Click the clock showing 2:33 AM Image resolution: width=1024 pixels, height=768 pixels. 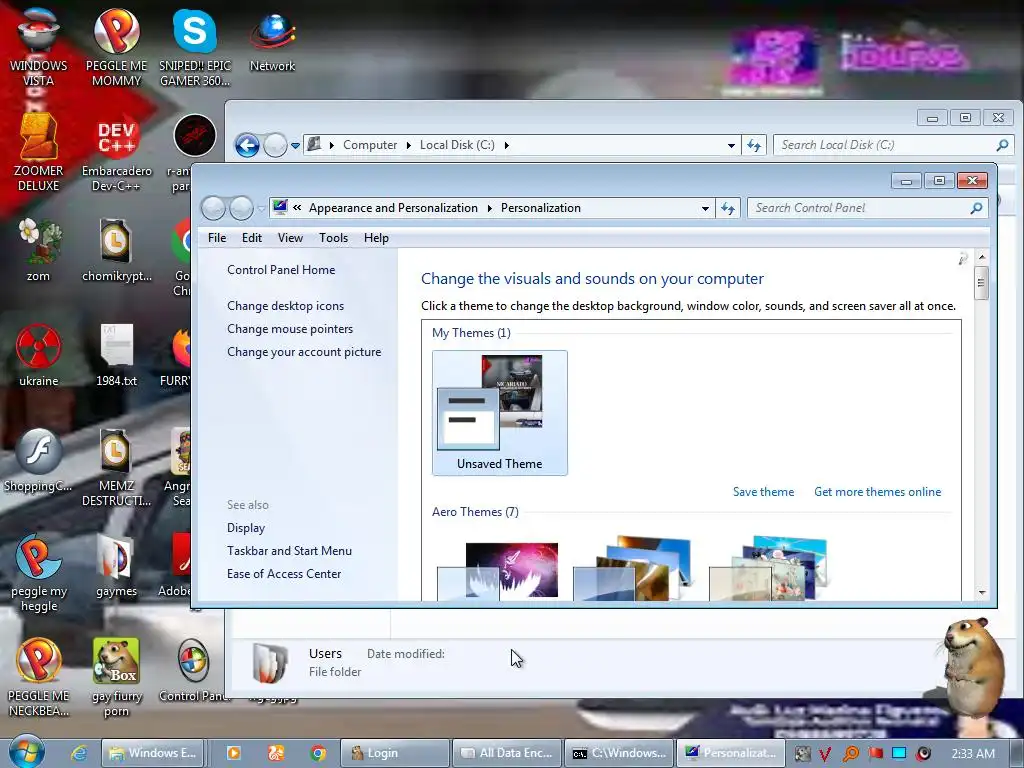point(973,754)
